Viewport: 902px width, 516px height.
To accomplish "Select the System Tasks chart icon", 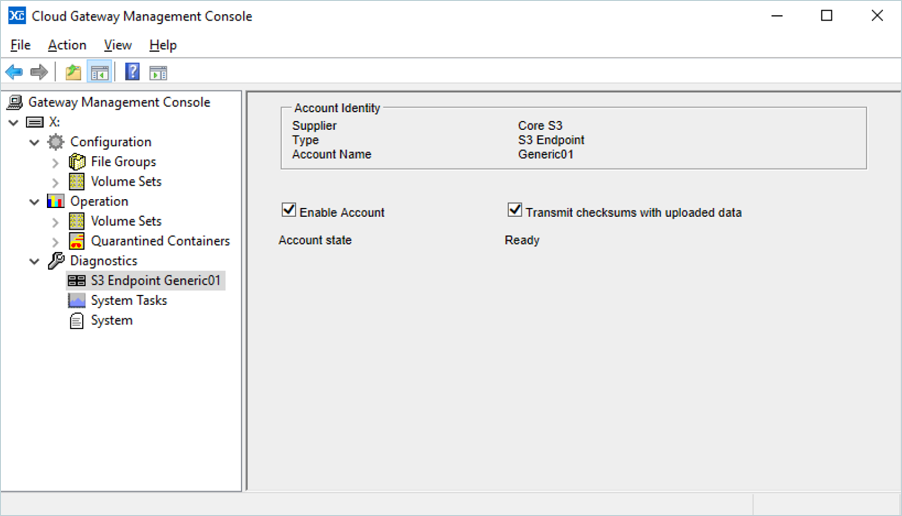I will [77, 301].
